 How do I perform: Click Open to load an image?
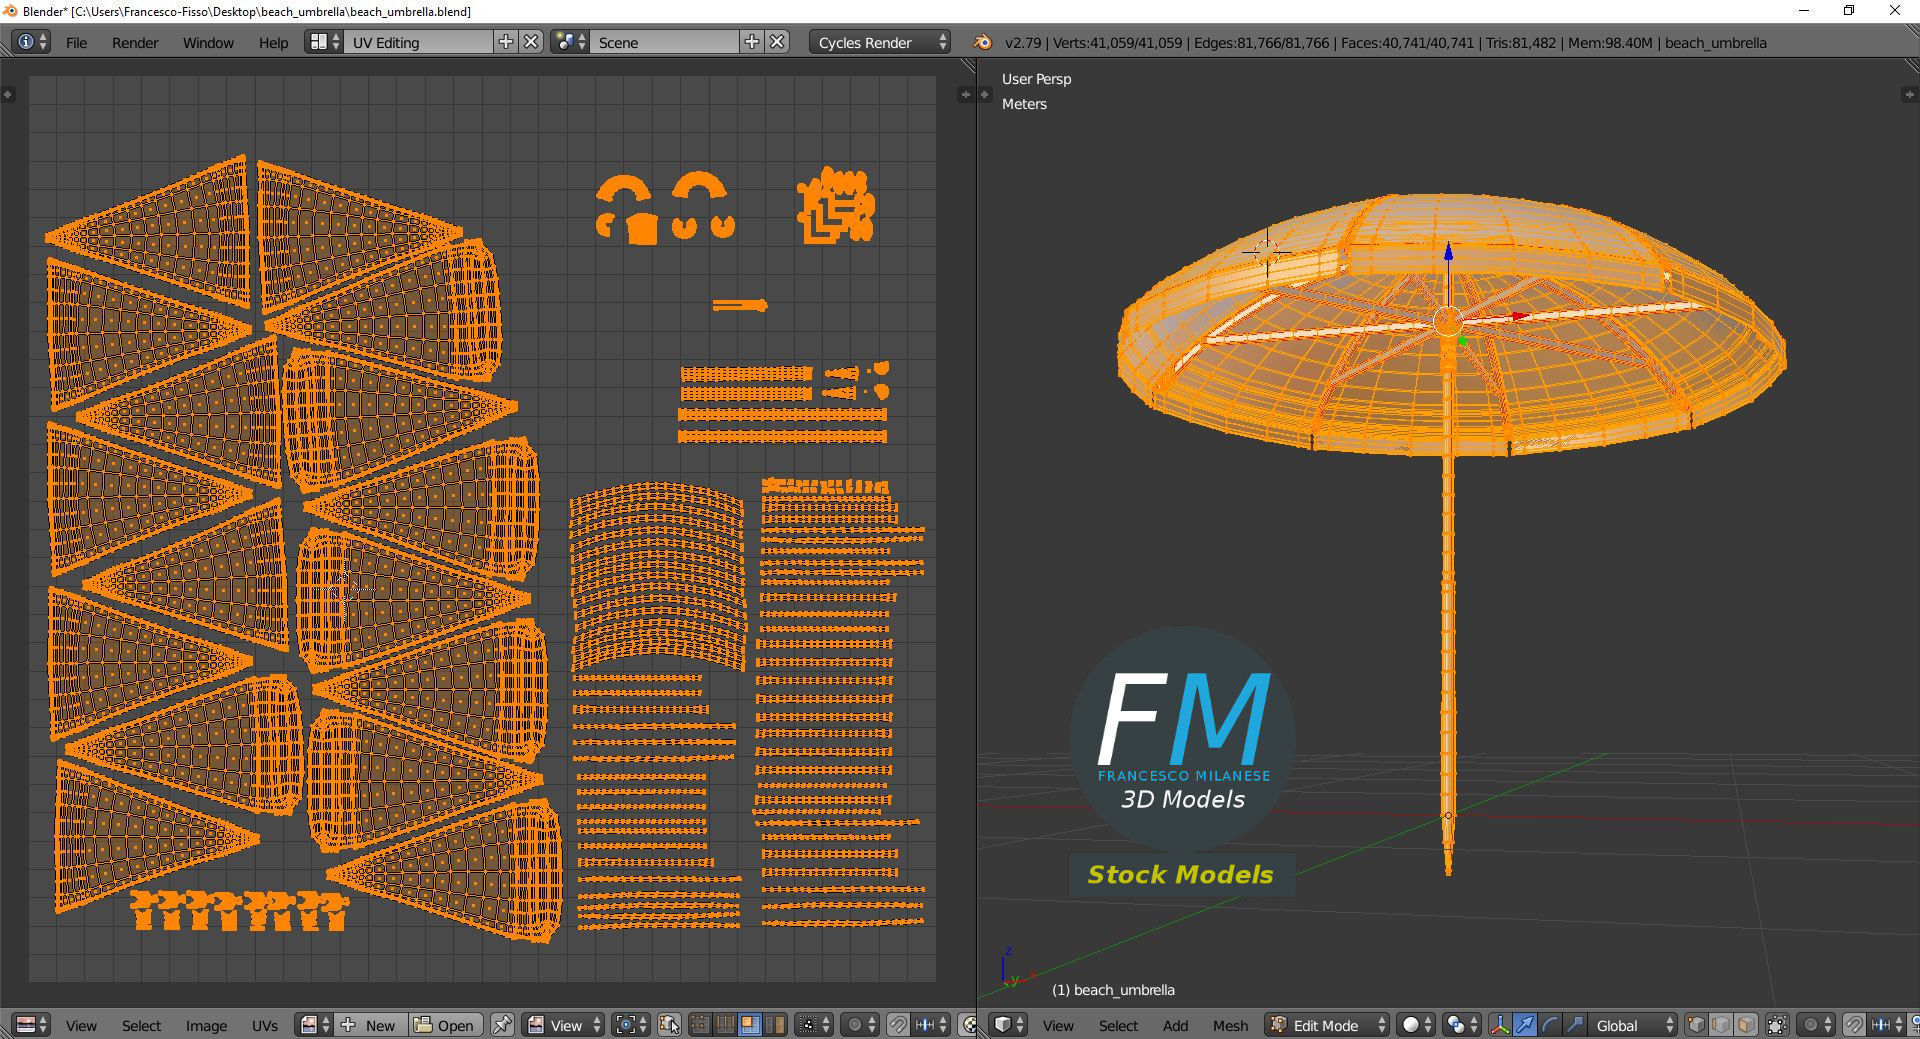tap(445, 1025)
